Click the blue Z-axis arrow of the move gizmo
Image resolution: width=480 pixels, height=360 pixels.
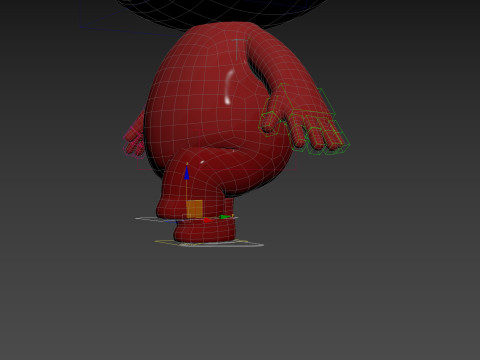[187, 173]
